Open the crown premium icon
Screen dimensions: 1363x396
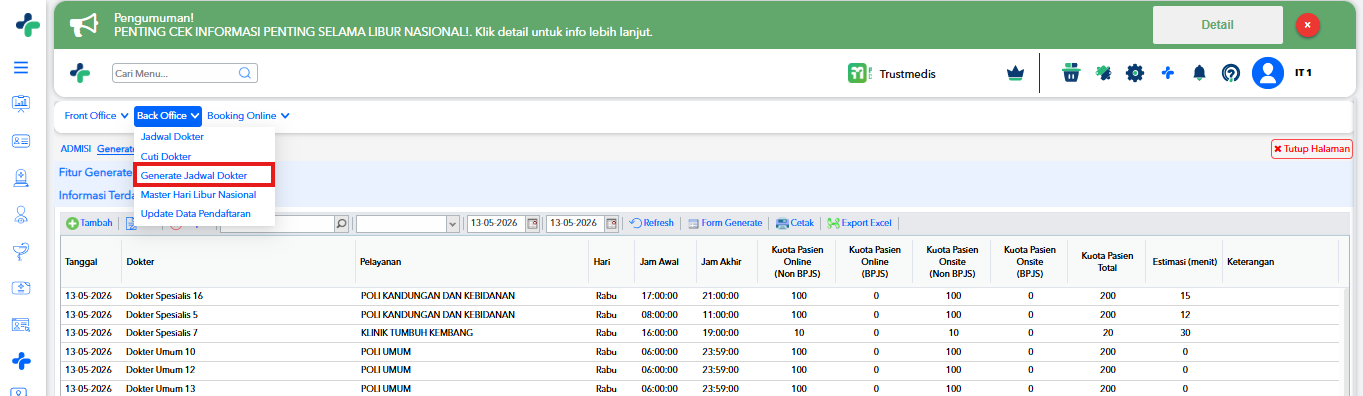point(1016,73)
